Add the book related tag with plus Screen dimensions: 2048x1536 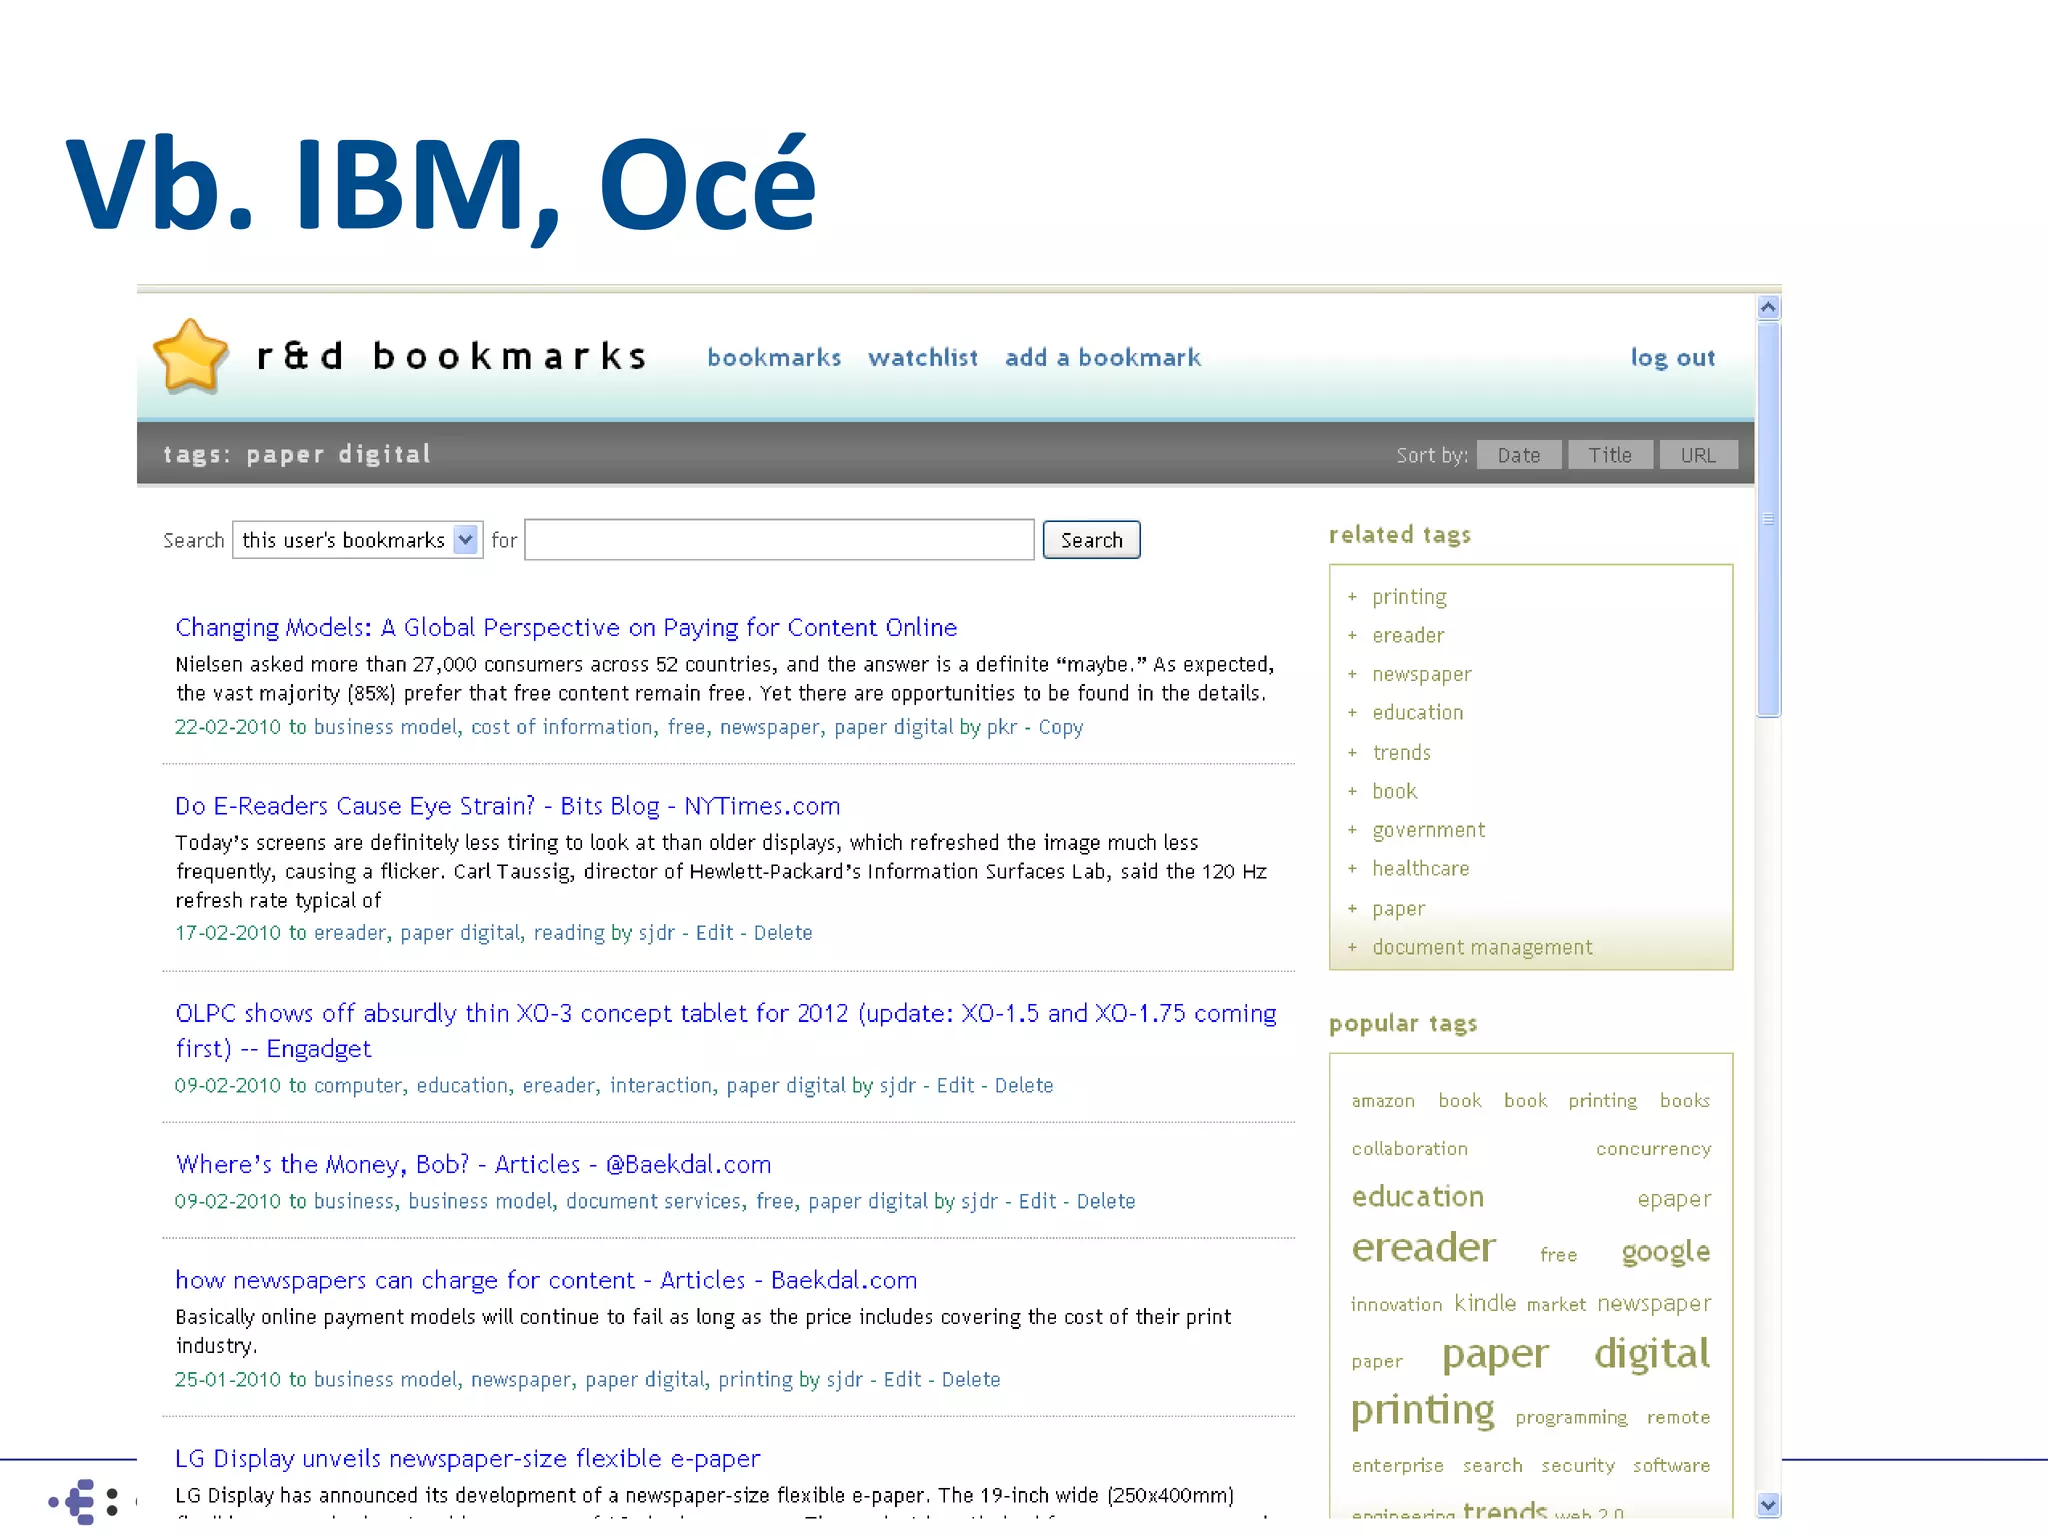click(x=1352, y=792)
